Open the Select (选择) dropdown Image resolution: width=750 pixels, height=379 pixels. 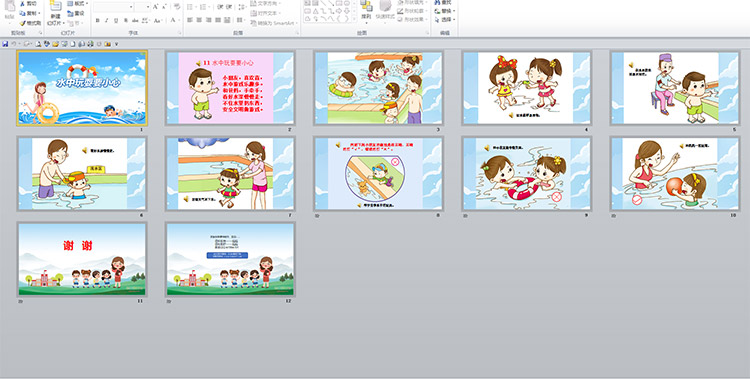444,20
